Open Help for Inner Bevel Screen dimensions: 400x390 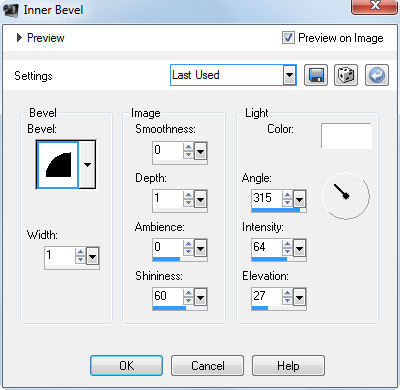[288, 366]
